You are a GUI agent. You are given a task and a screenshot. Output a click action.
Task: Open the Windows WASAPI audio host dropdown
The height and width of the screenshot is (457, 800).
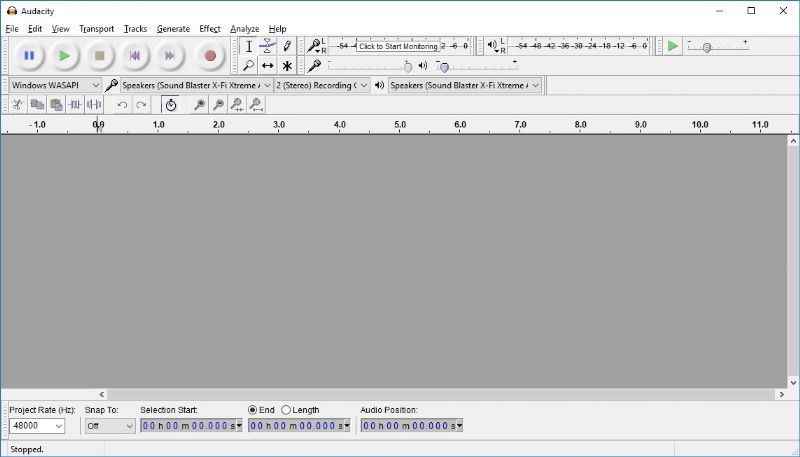[55, 85]
